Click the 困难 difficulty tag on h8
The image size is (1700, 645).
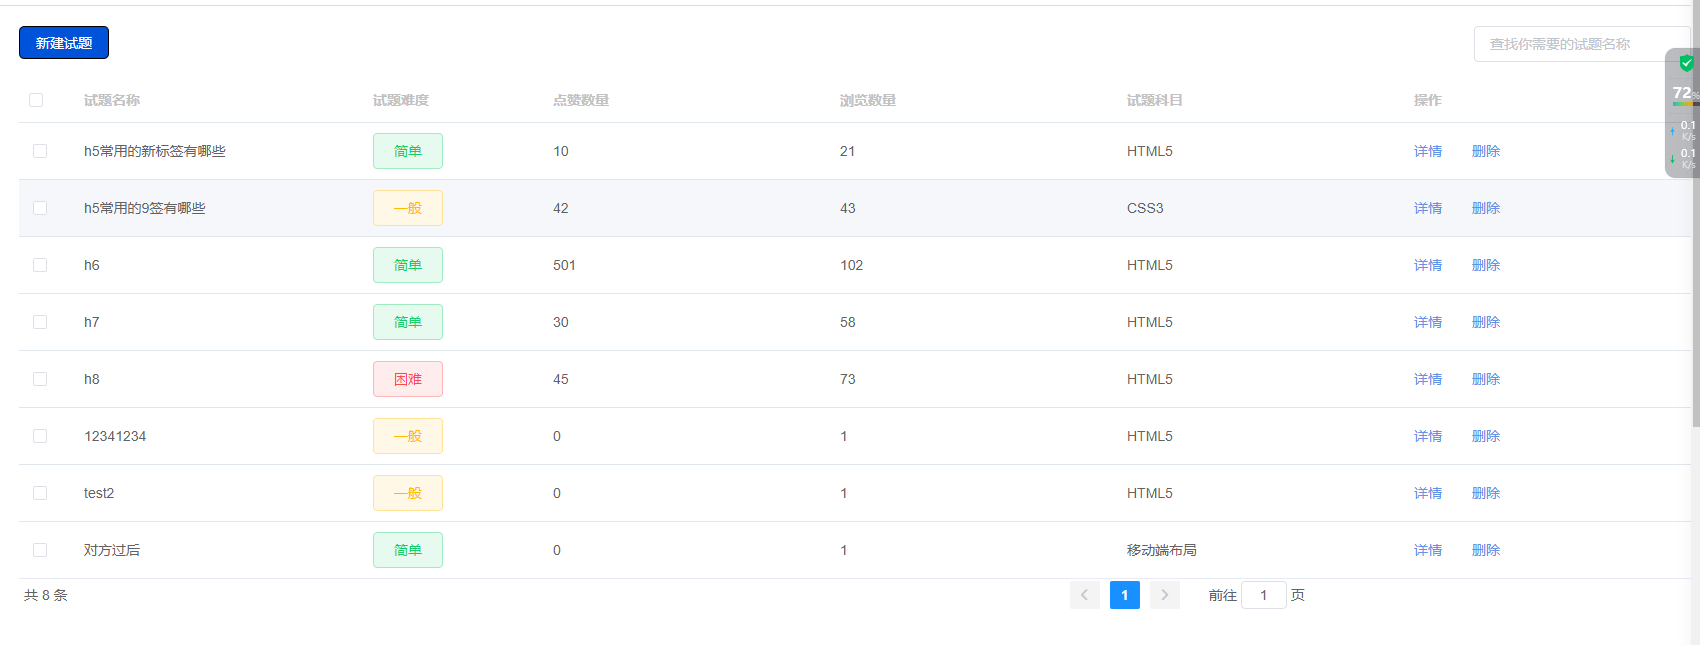point(408,379)
